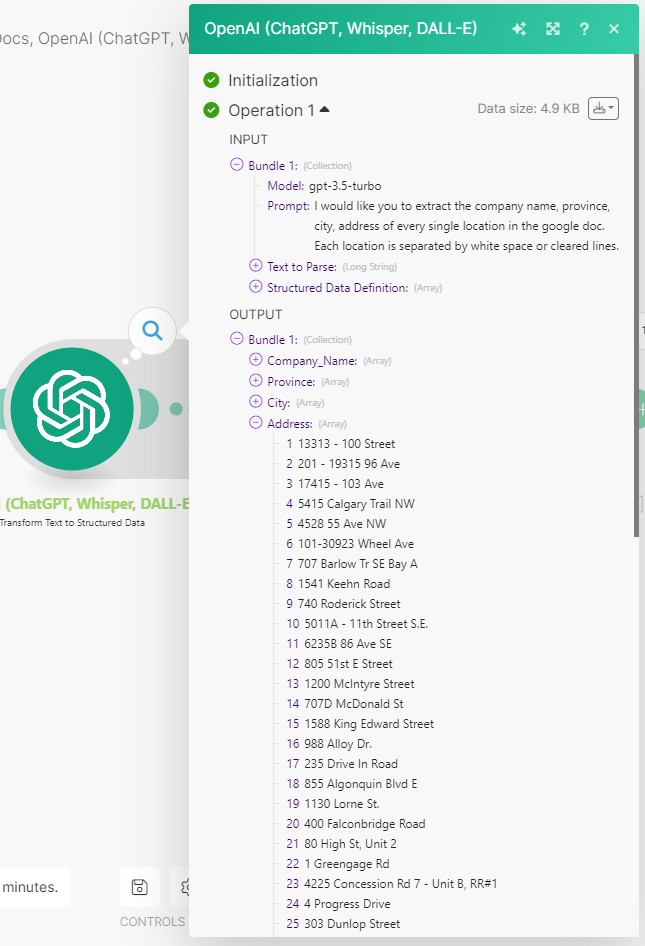Expand the panel to fullscreen with arrows icon
Screen dimensions: 645x946
[x=553, y=28]
